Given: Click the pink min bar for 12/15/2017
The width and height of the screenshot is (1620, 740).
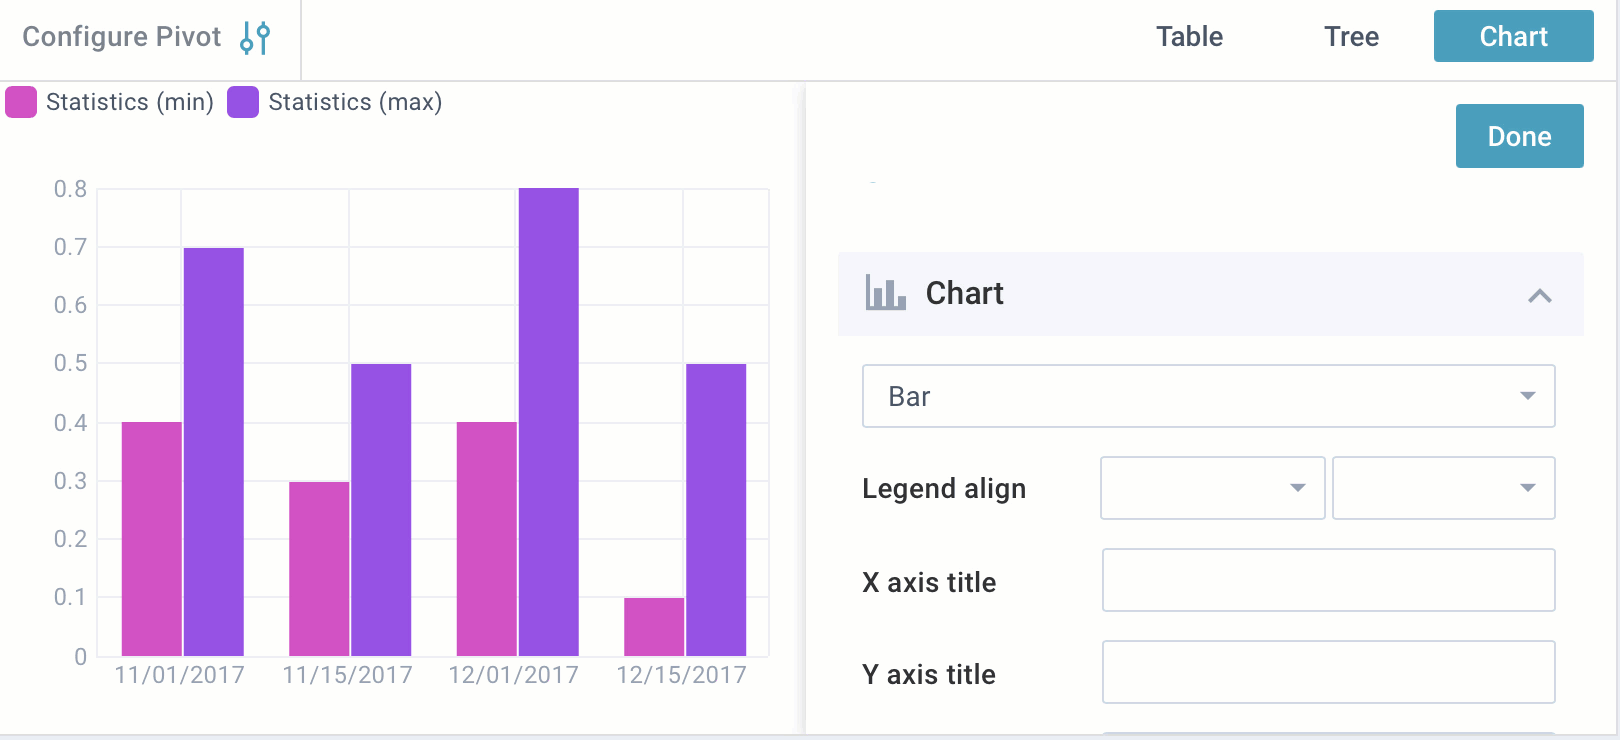Looking at the screenshot, I should tap(654, 627).
